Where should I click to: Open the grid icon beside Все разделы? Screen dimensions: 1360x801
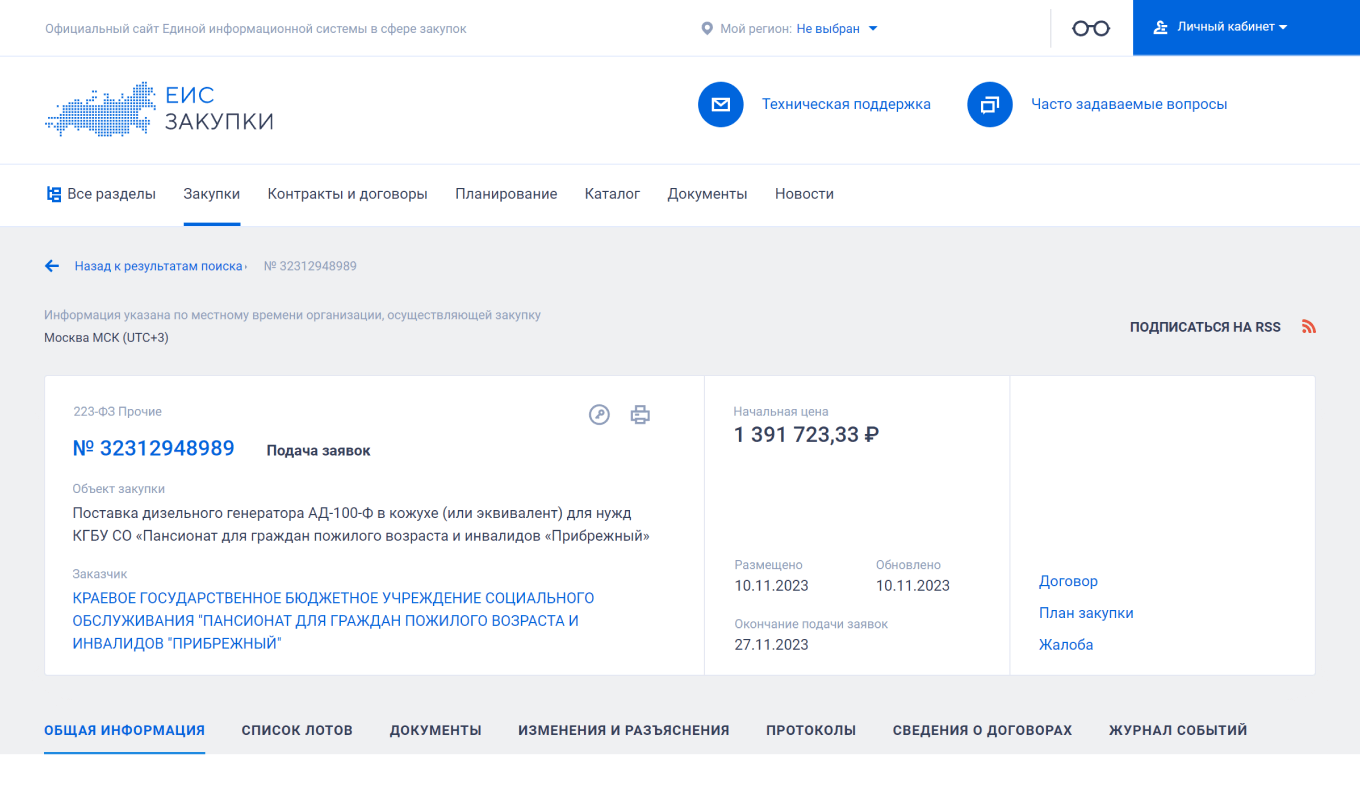pos(53,193)
